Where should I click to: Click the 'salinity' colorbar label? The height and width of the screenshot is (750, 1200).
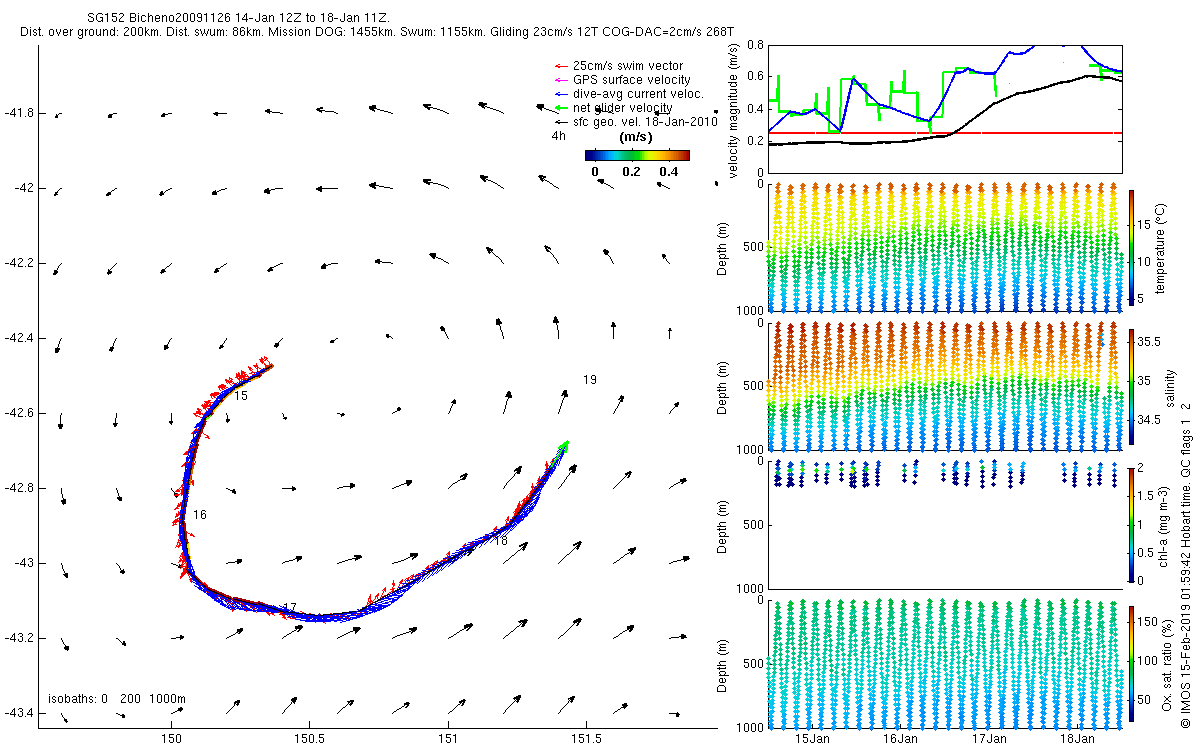click(1169, 386)
